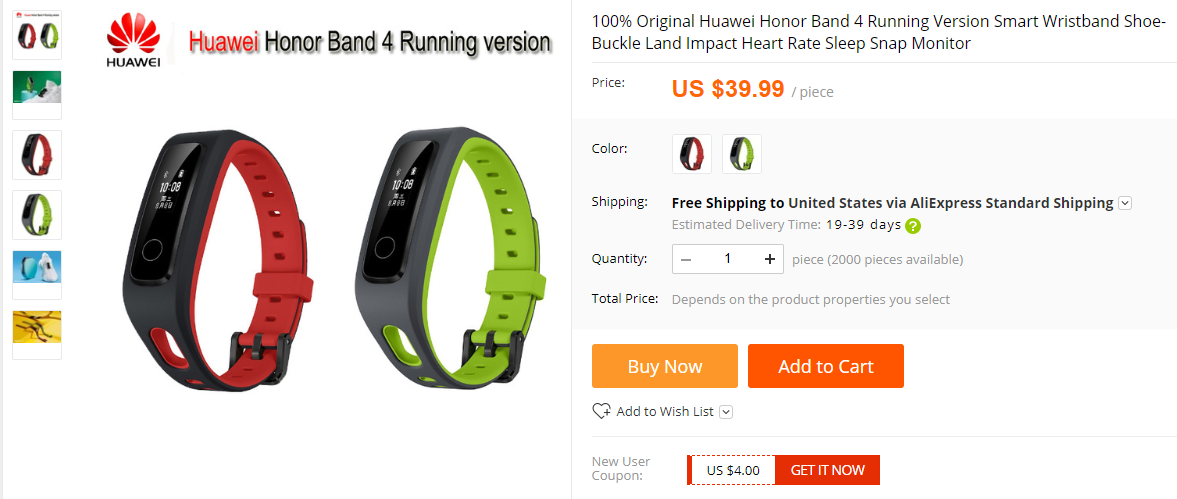Image resolution: width=1177 pixels, height=499 pixels.
Task: View the green band thumbnail
Action: point(37,215)
